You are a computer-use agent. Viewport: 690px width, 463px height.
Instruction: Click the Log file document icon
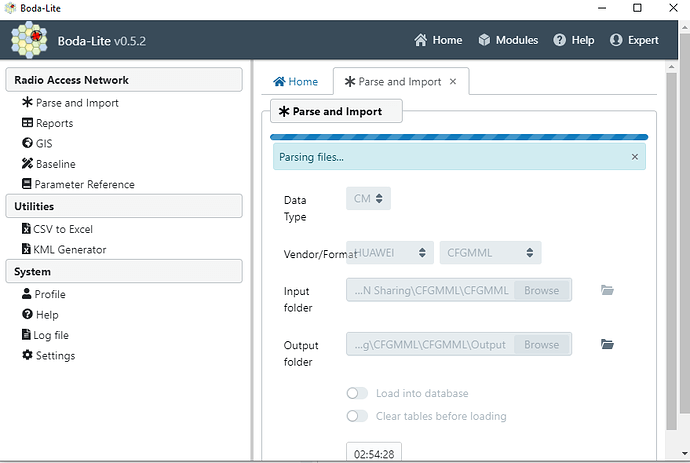click(26, 334)
